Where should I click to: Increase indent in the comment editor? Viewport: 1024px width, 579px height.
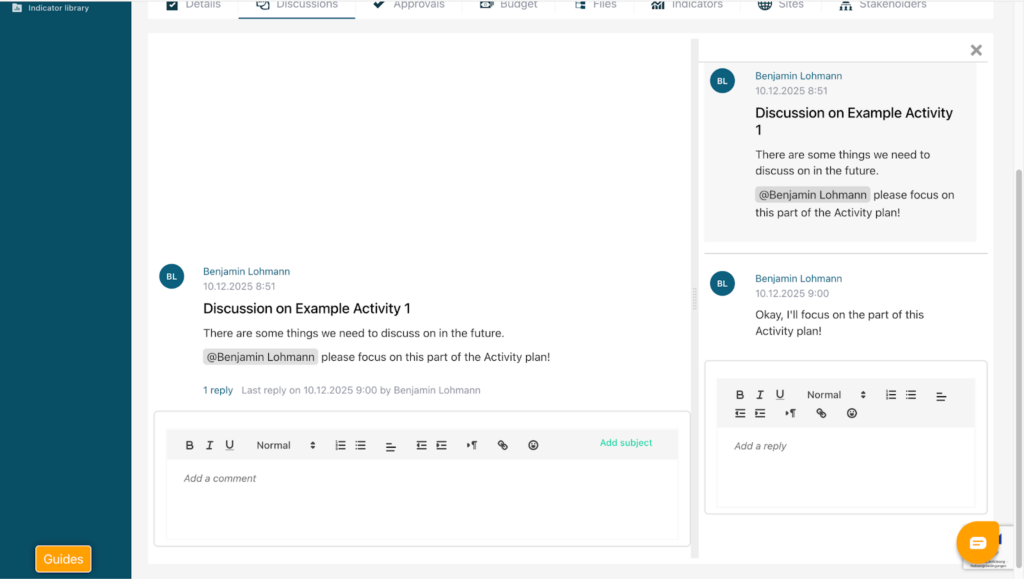[x=441, y=446]
